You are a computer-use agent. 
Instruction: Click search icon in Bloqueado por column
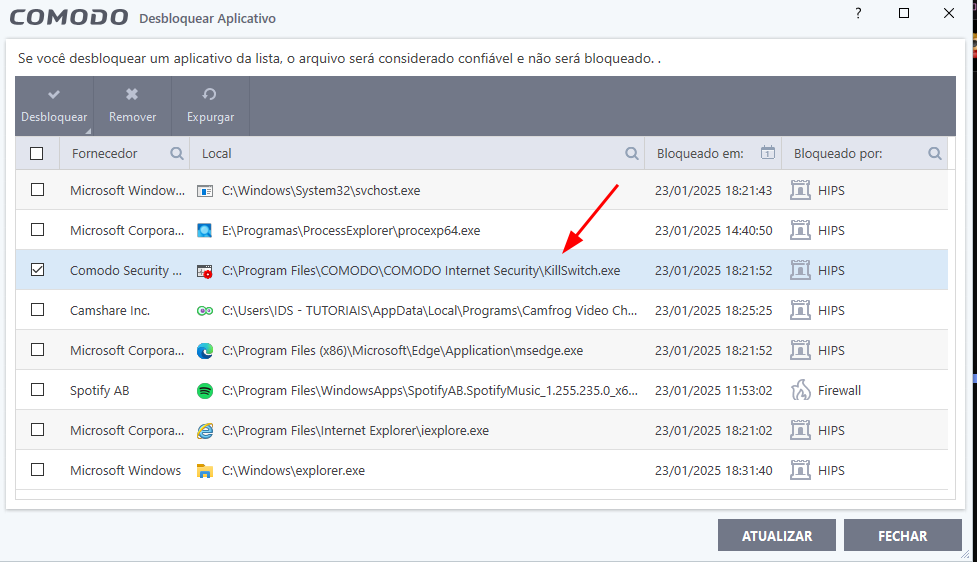(x=935, y=154)
